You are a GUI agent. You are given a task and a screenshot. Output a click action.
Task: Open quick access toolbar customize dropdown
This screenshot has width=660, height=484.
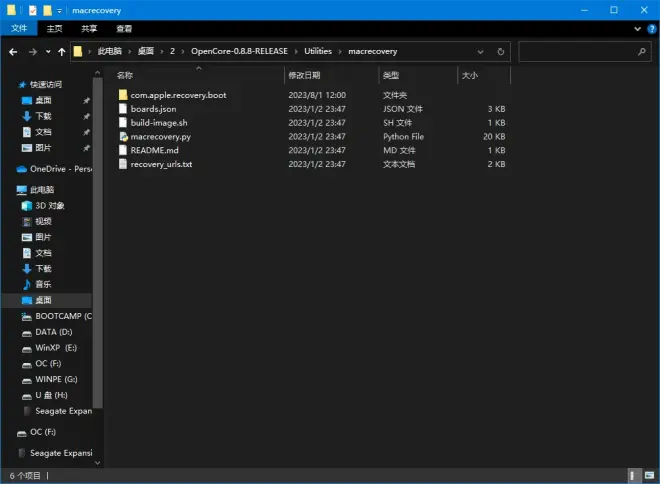59,11
